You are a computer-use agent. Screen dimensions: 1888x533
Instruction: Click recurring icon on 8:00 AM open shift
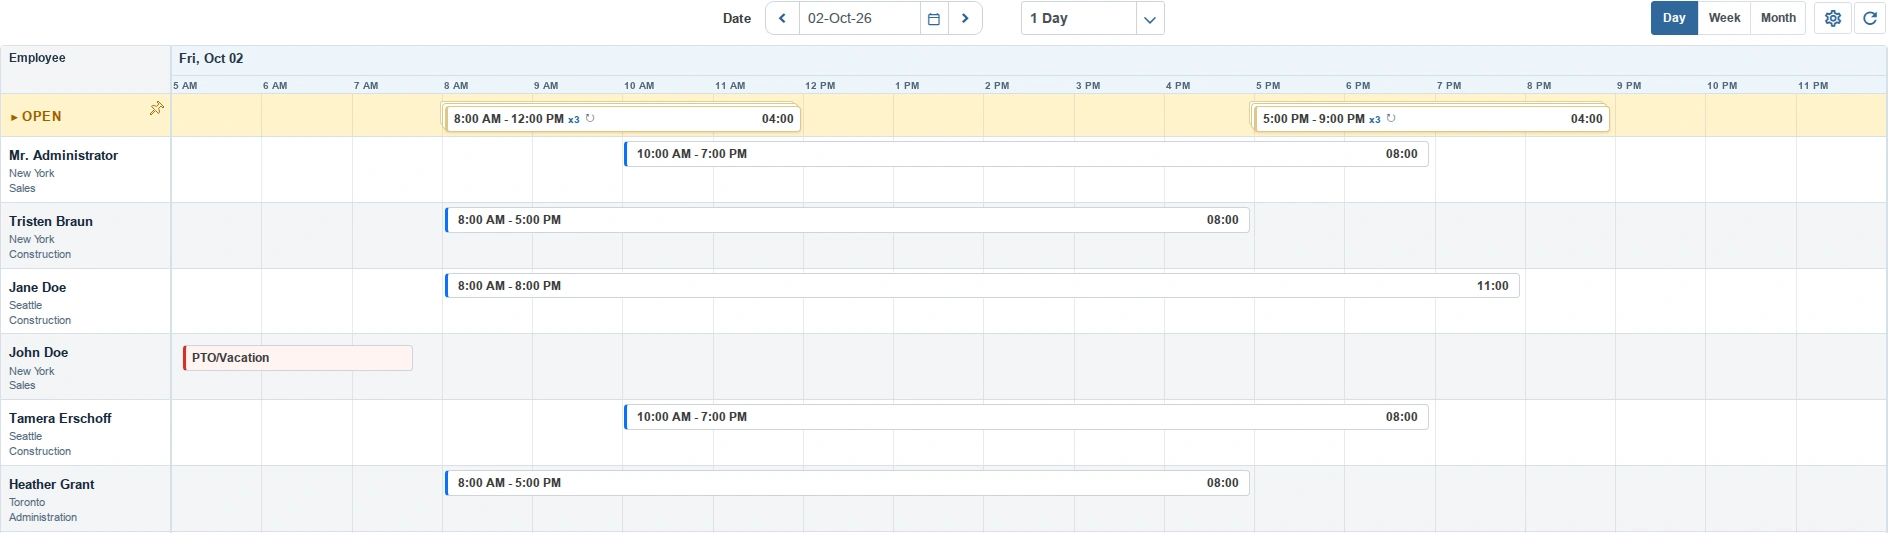[590, 118]
